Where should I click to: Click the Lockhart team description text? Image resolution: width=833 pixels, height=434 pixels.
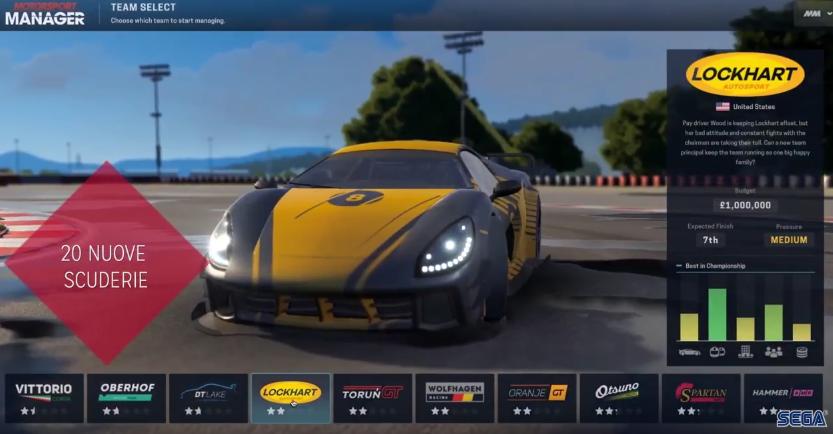click(x=745, y=142)
